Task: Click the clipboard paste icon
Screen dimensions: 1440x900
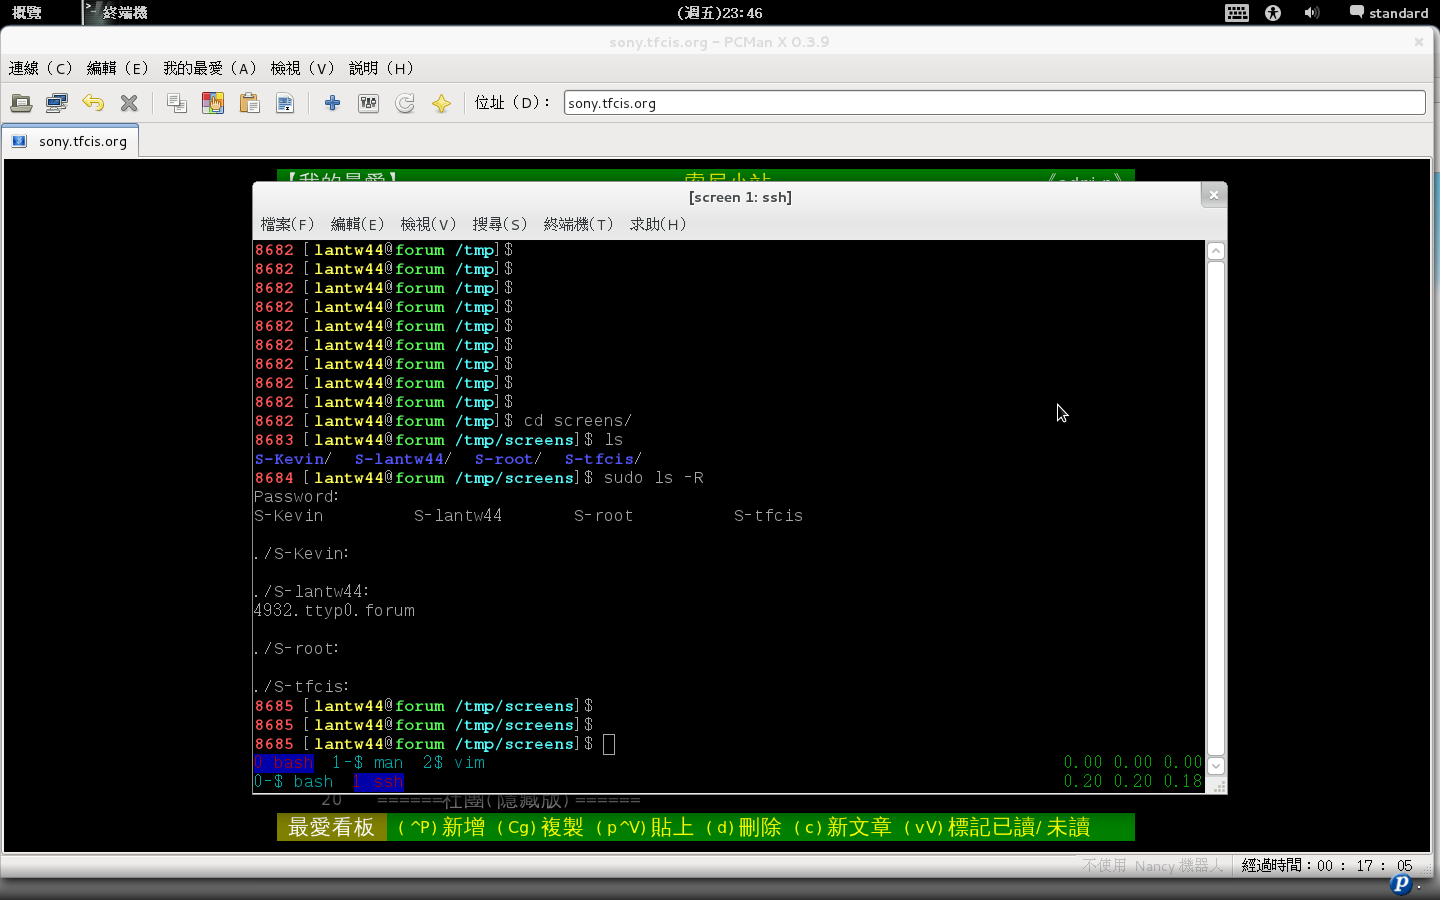Action: (x=249, y=103)
